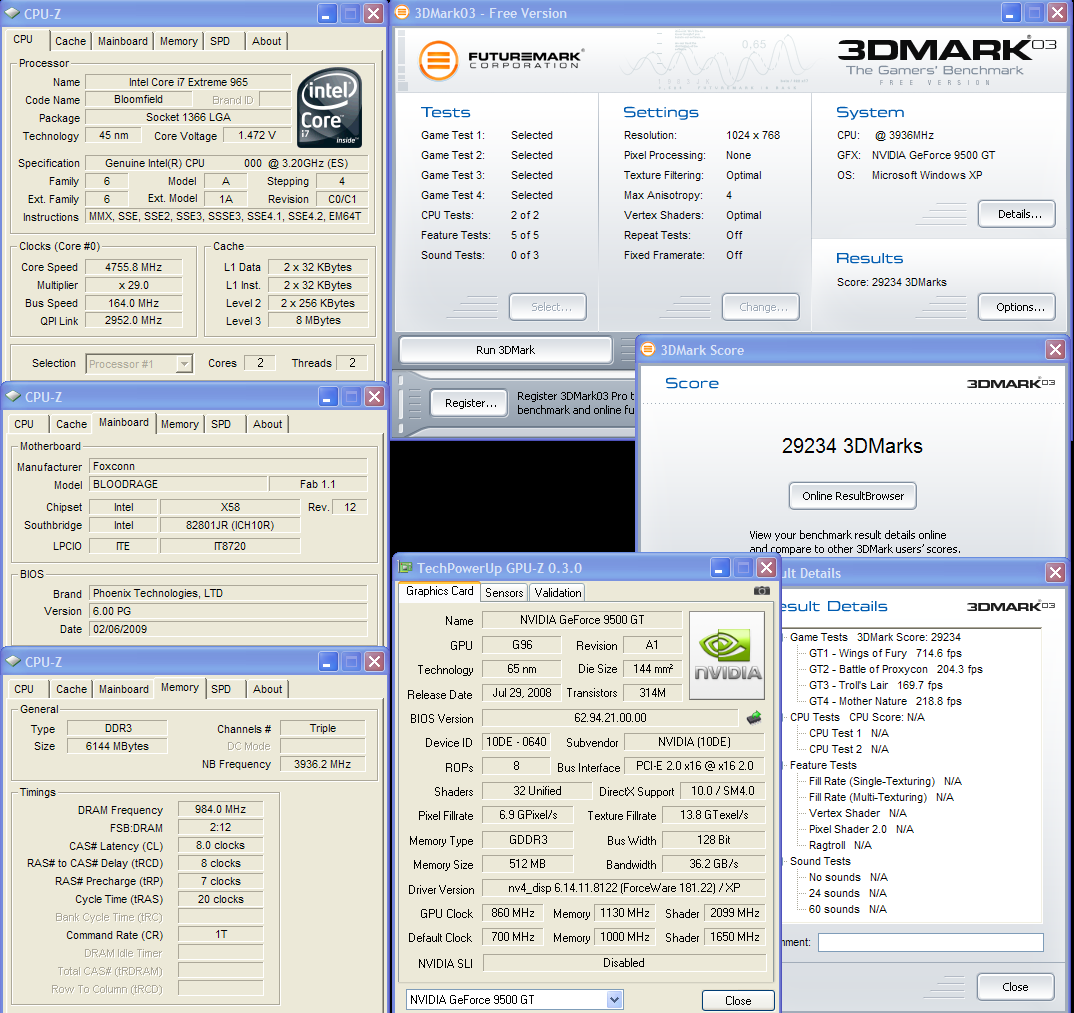1074x1013 pixels.
Task: Open About tab in top CPU-Z window
Action: point(266,41)
